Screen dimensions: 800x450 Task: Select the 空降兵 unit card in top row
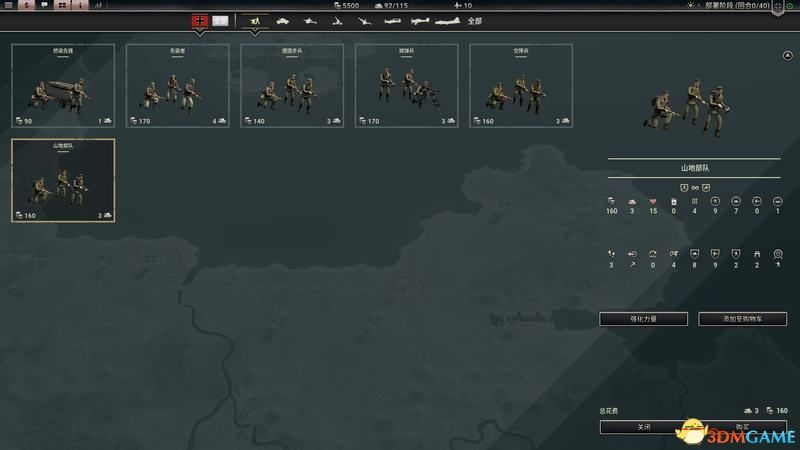click(521, 86)
